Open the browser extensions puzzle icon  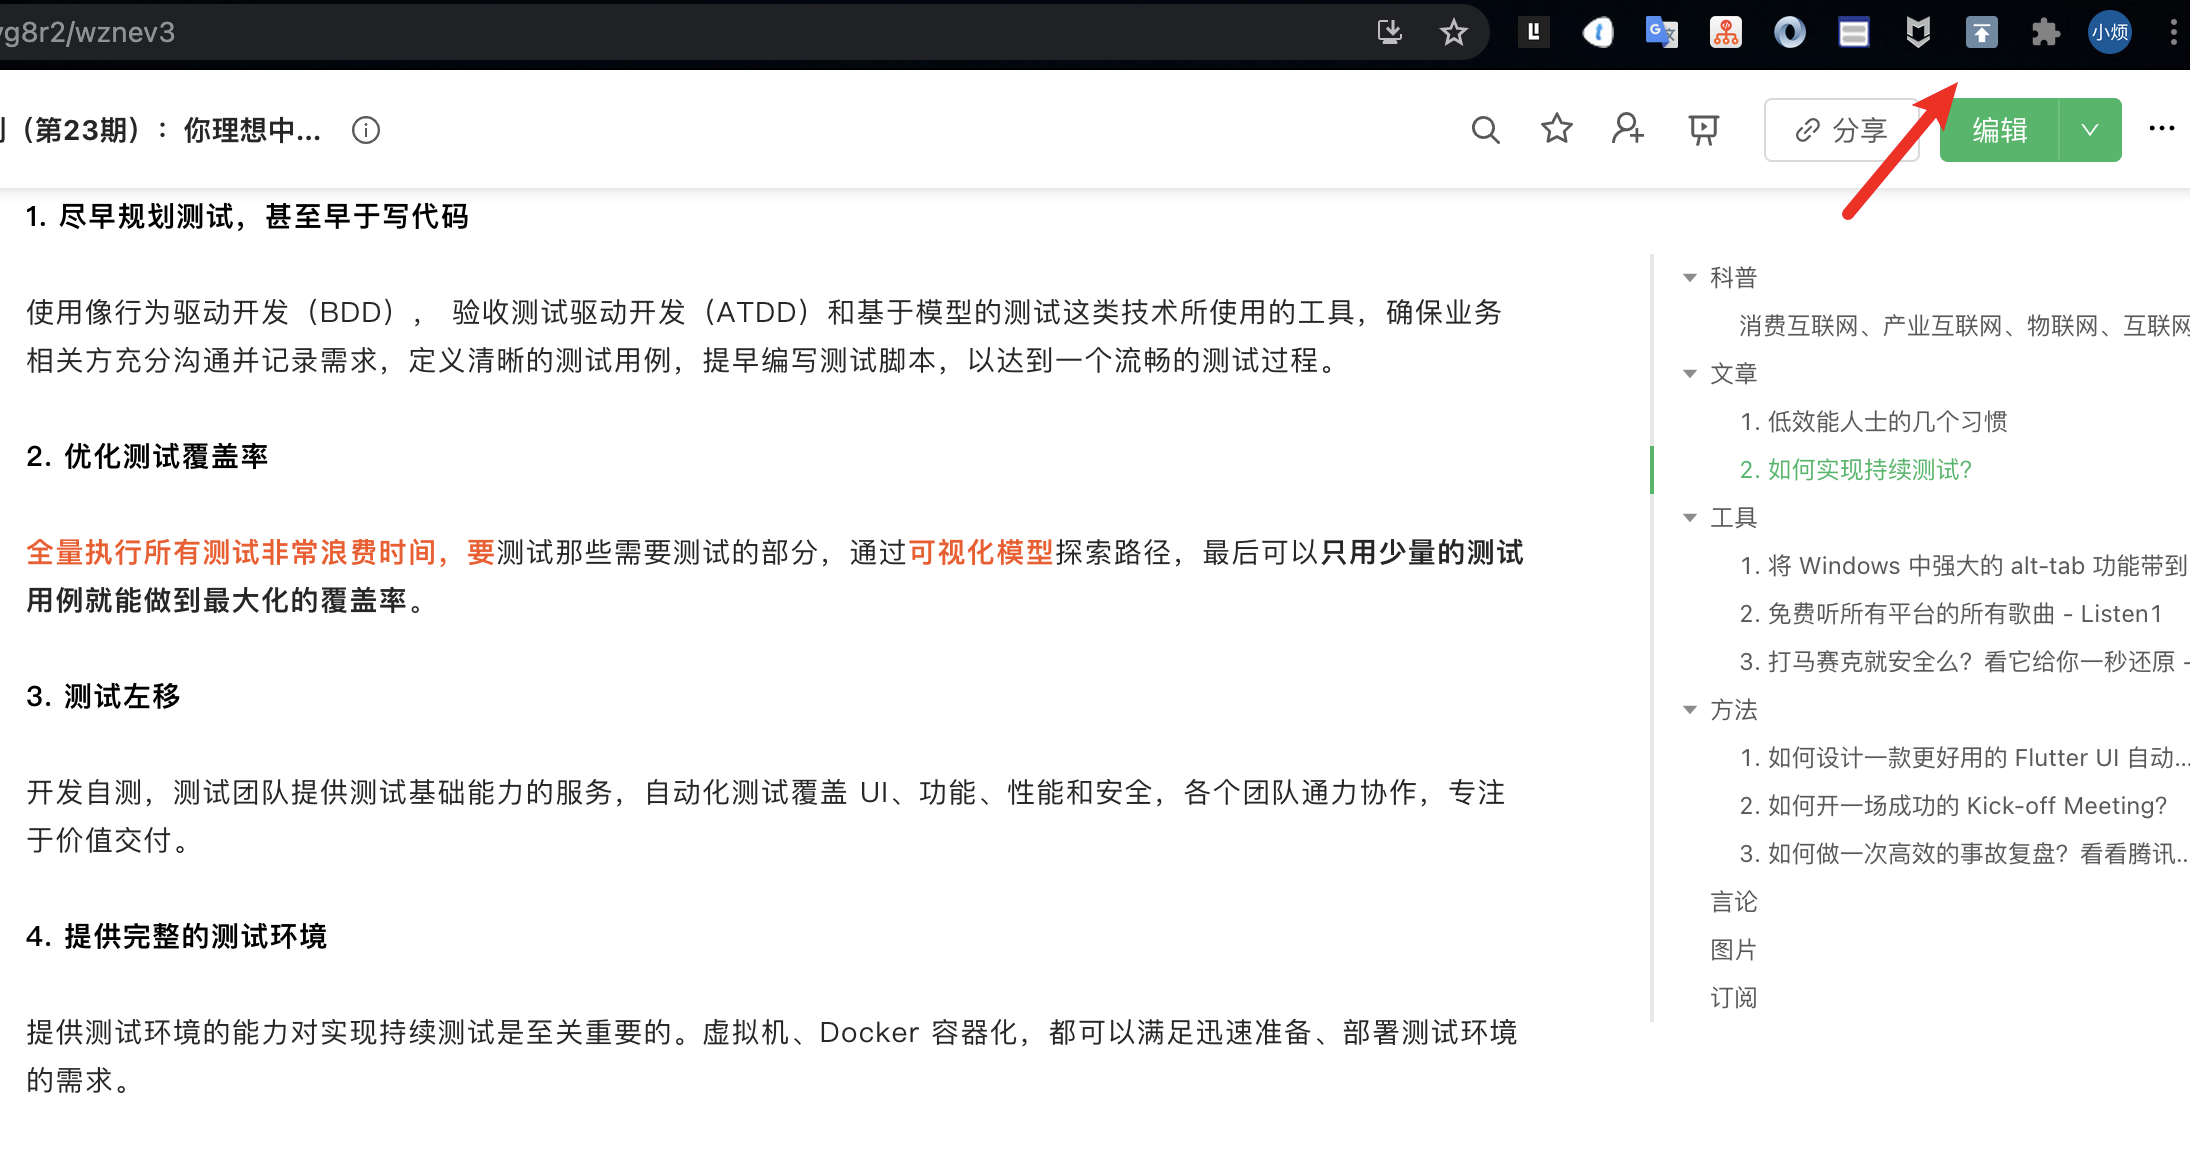click(x=2045, y=33)
